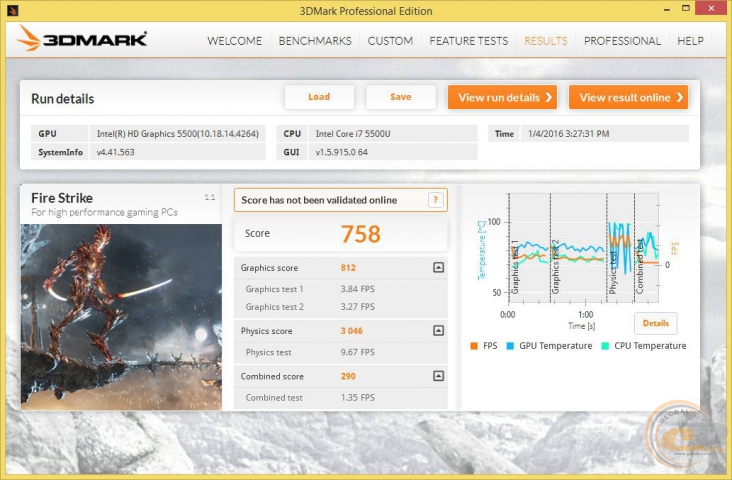Open the chart Details button
The image size is (732, 480).
(x=655, y=323)
